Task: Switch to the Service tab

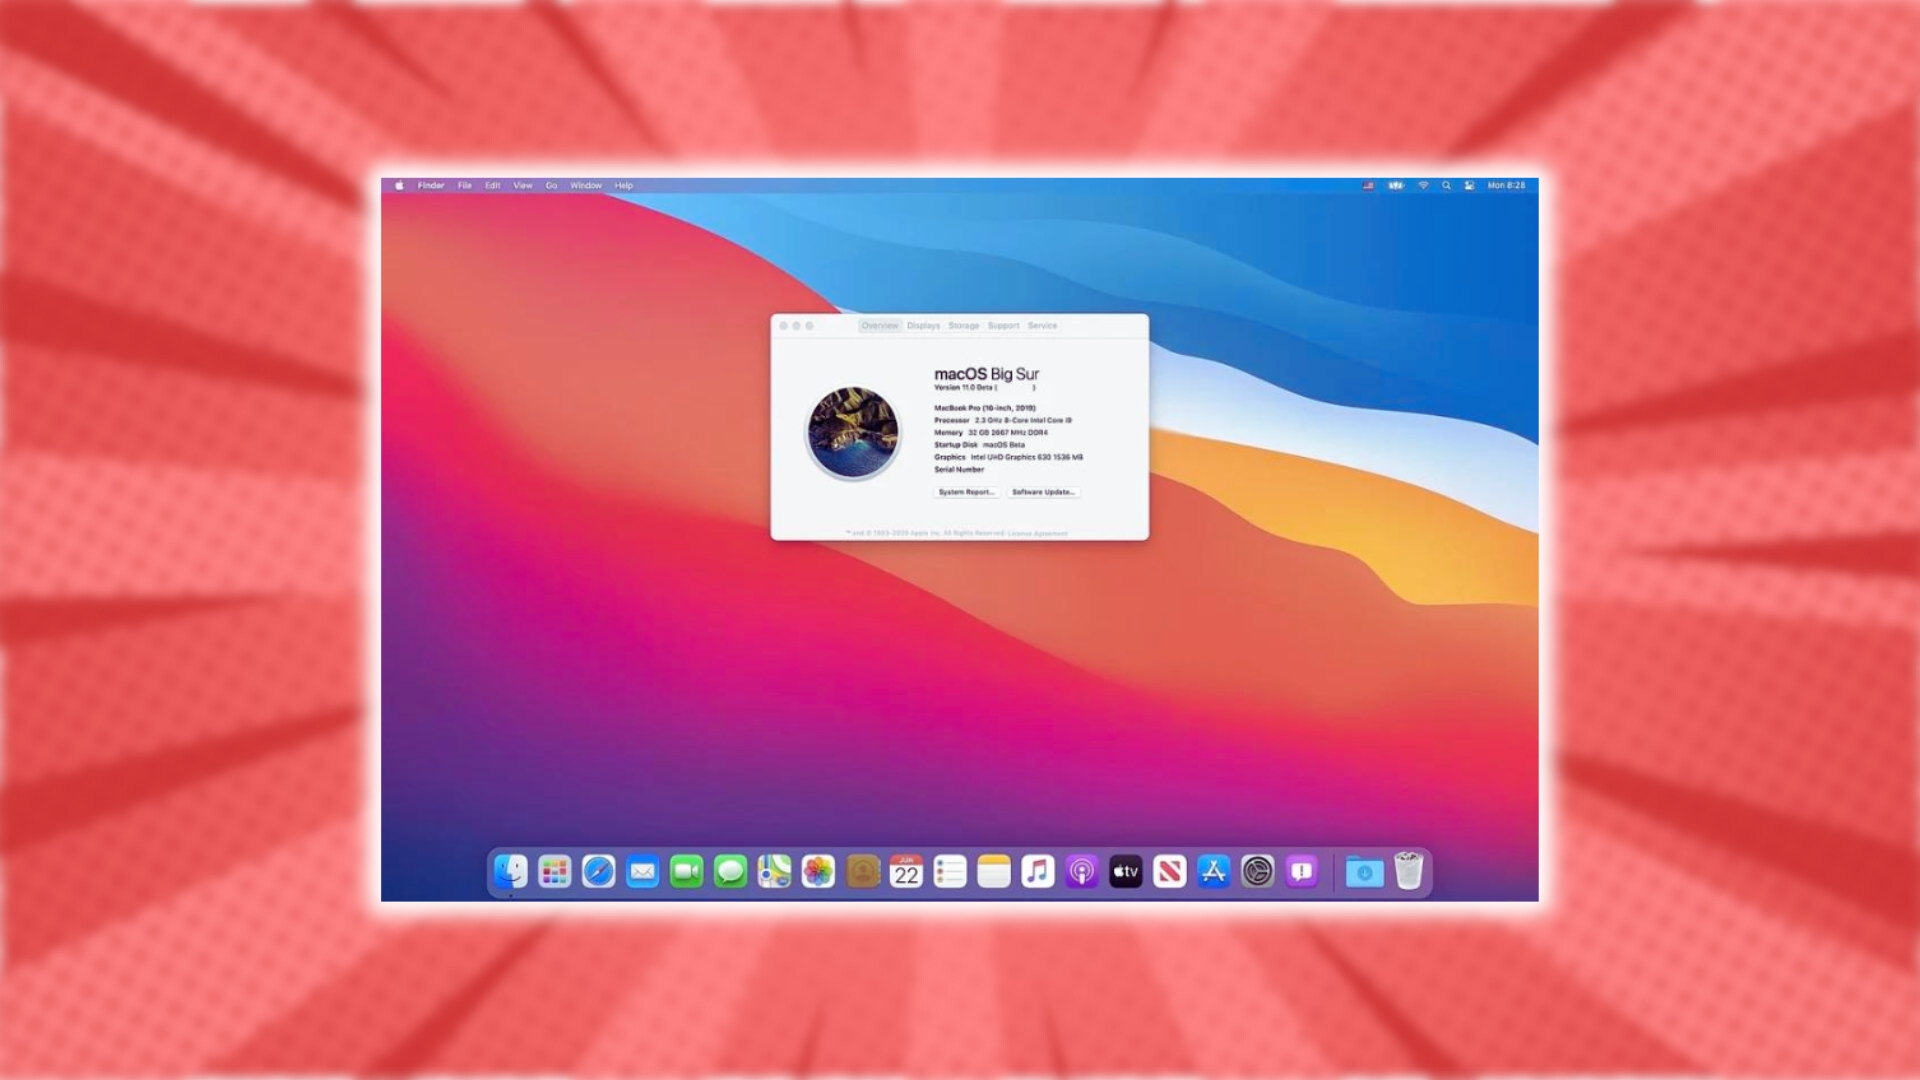Action: click(1042, 326)
